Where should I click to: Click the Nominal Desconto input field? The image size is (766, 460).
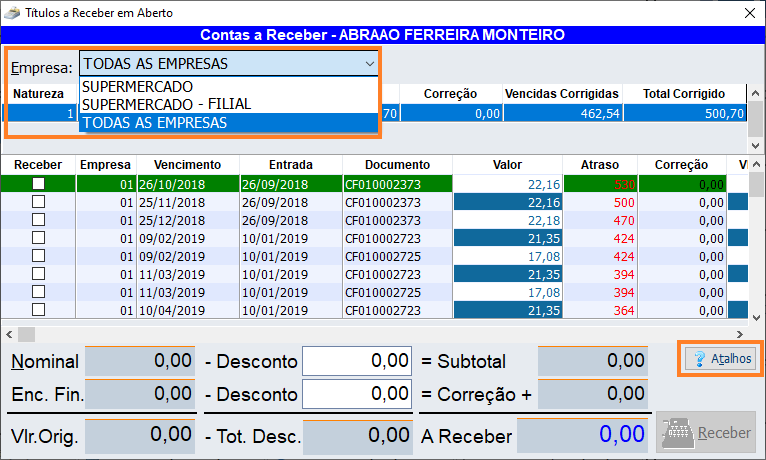(x=357, y=361)
